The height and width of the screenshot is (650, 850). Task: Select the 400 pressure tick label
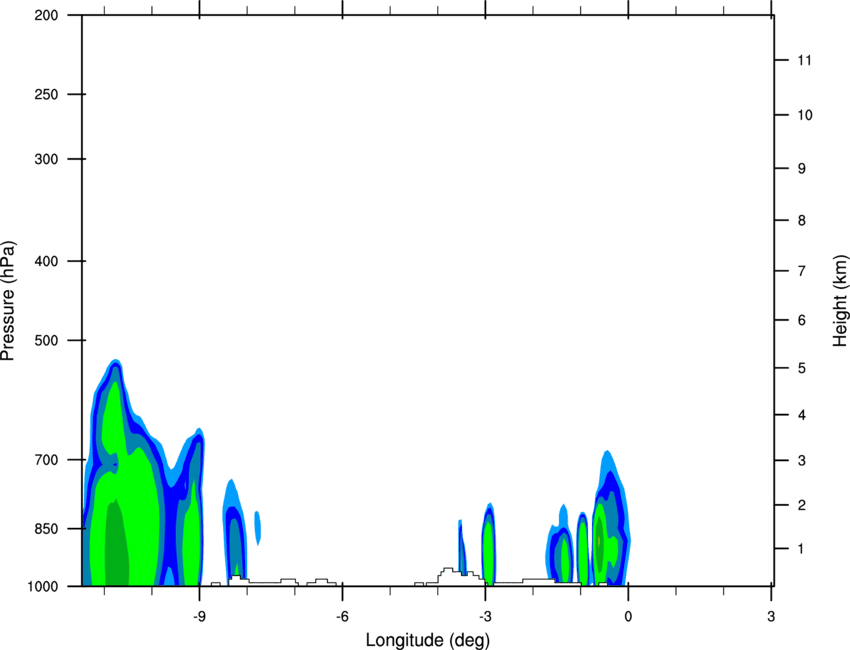coord(46,261)
